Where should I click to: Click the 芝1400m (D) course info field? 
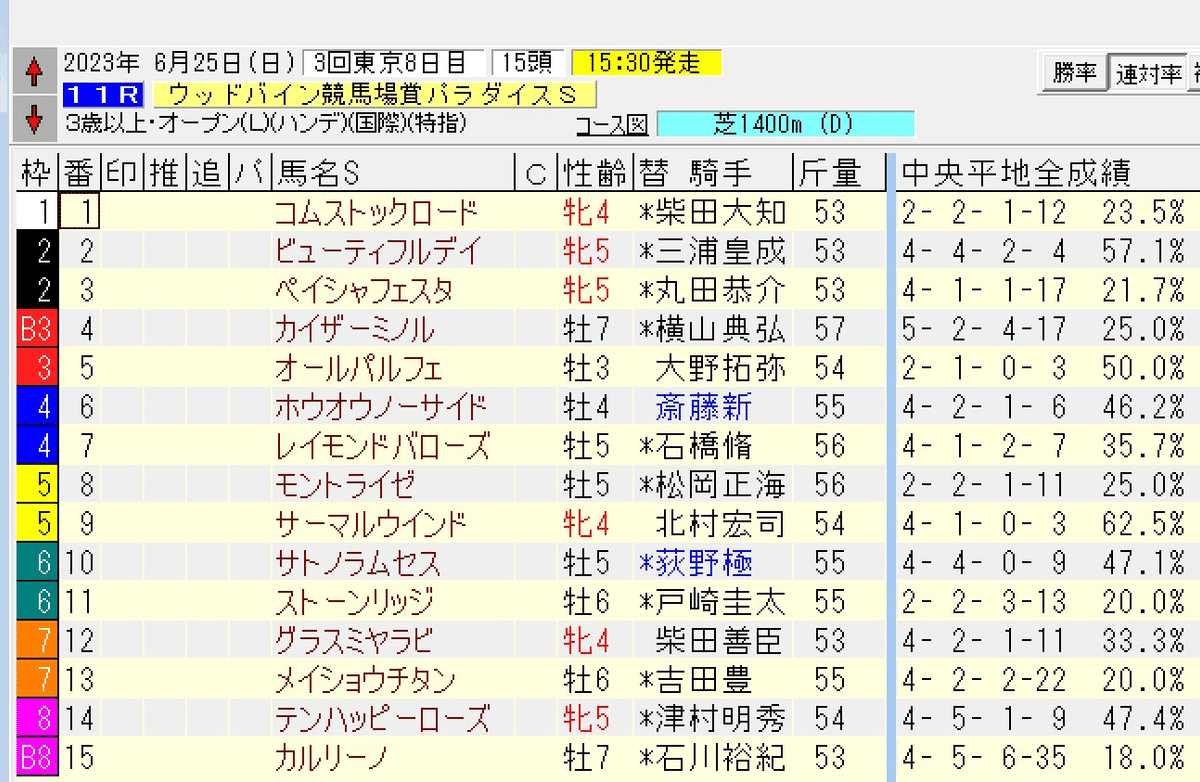785,124
